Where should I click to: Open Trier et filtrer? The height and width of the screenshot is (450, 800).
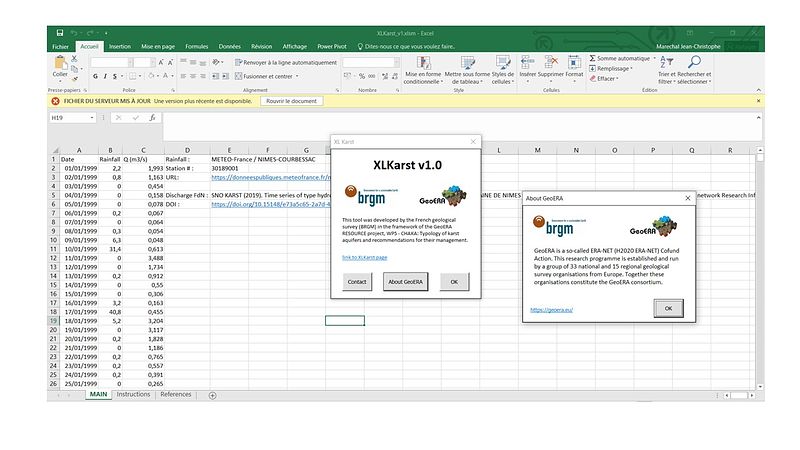click(666, 70)
